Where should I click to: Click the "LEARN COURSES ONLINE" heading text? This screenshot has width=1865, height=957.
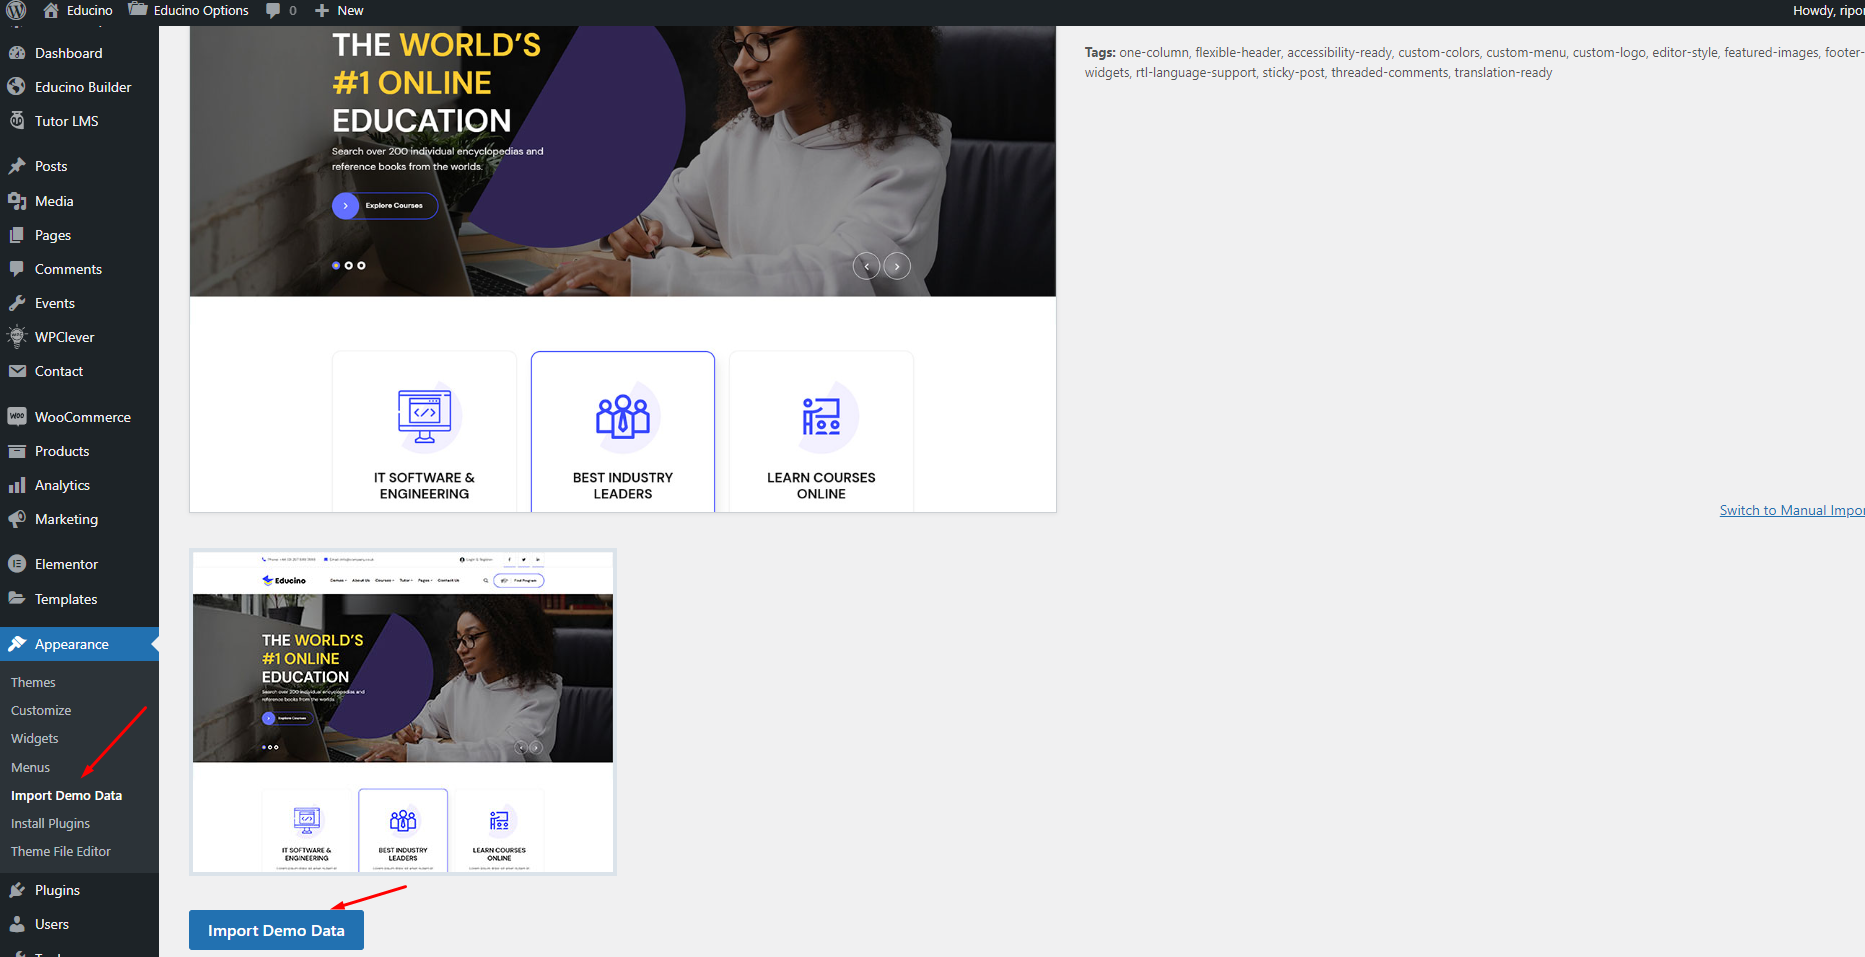(821, 485)
